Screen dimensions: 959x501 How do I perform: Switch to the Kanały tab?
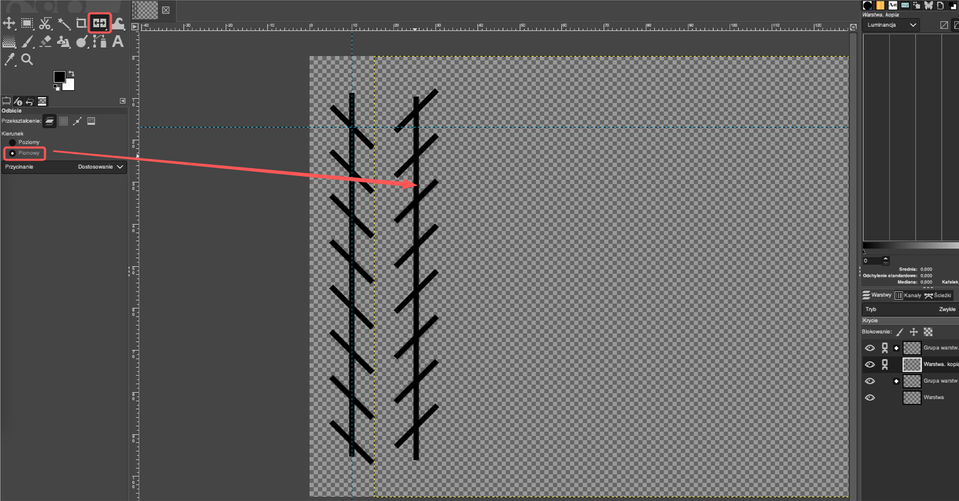coord(908,295)
